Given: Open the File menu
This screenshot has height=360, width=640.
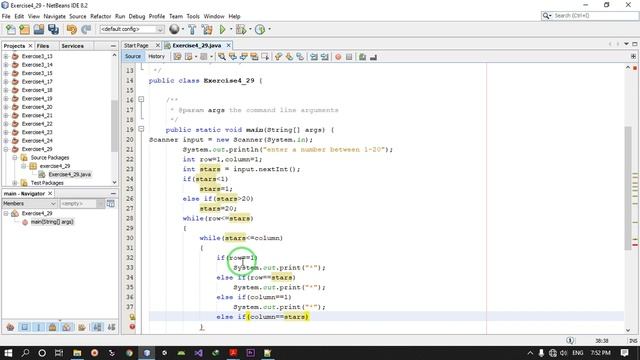Looking at the screenshot, I should click(6, 16).
